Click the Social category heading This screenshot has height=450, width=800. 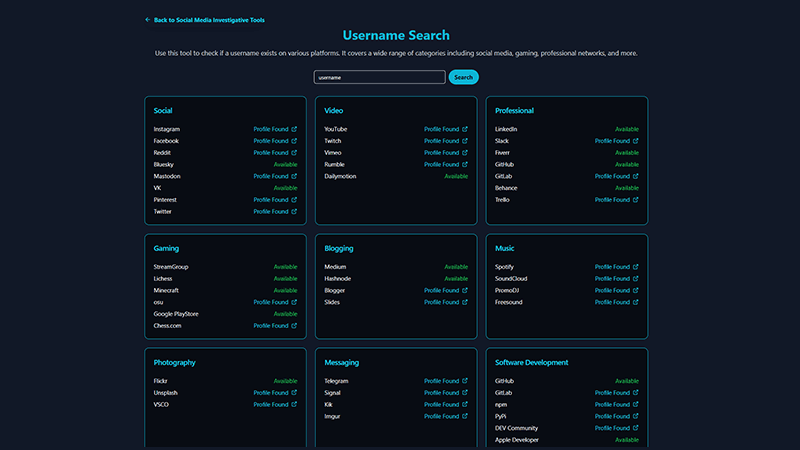[163, 111]
